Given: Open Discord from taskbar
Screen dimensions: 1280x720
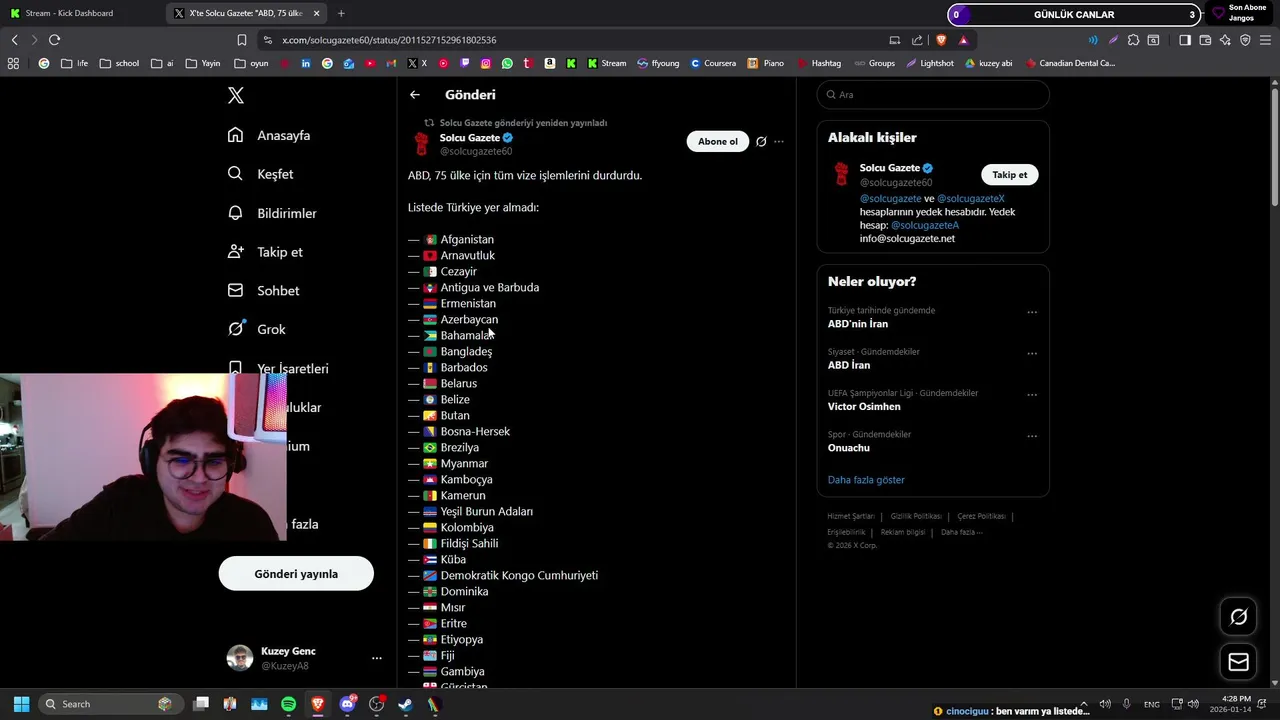Looking at the screenshot, I should pos(347,704).
